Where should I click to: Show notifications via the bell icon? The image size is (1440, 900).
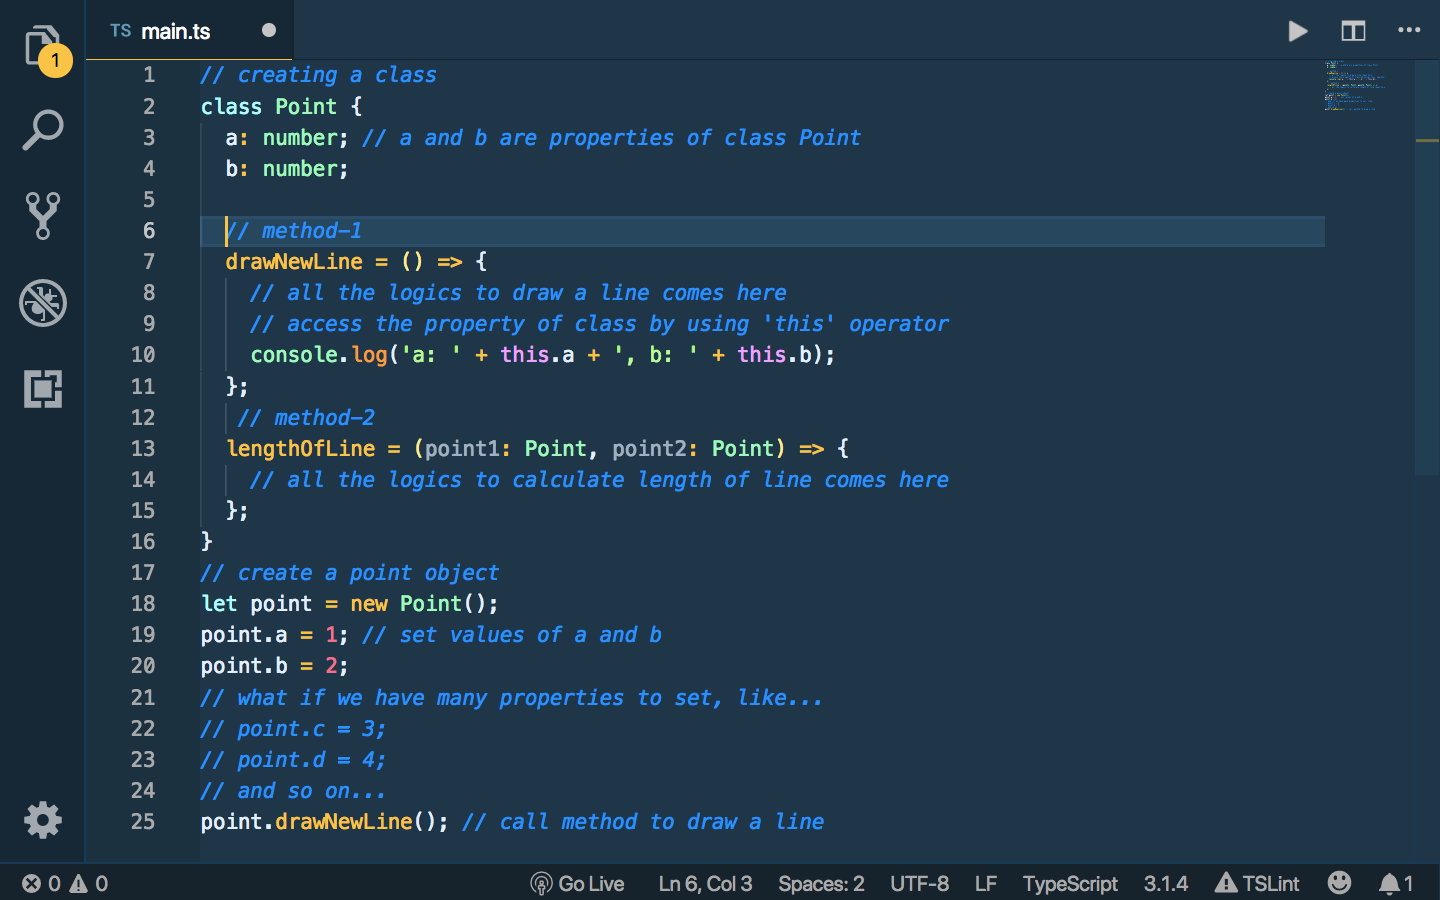pos(1392,884)
